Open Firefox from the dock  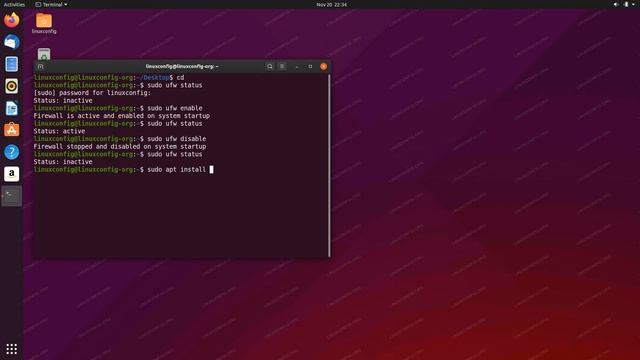[11, 20]
